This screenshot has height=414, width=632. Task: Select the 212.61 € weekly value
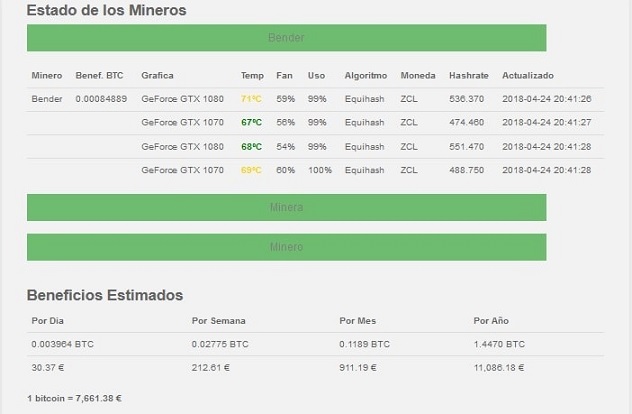[210, 368]
